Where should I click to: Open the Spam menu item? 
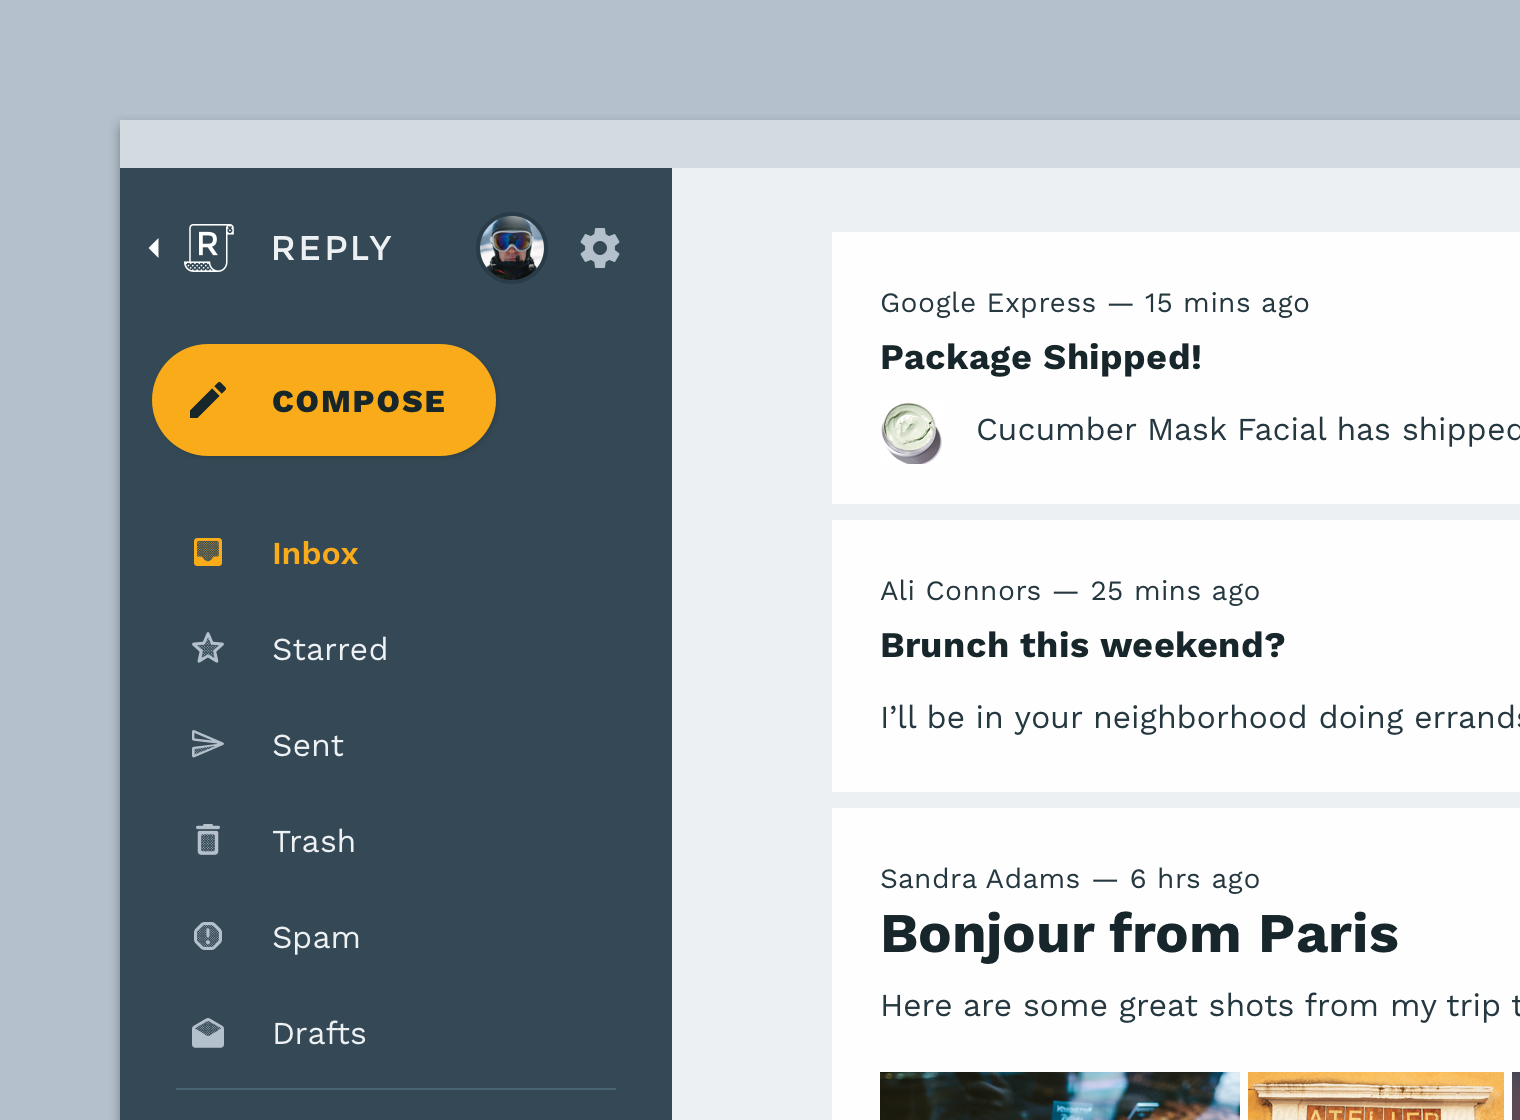(316, 938)
